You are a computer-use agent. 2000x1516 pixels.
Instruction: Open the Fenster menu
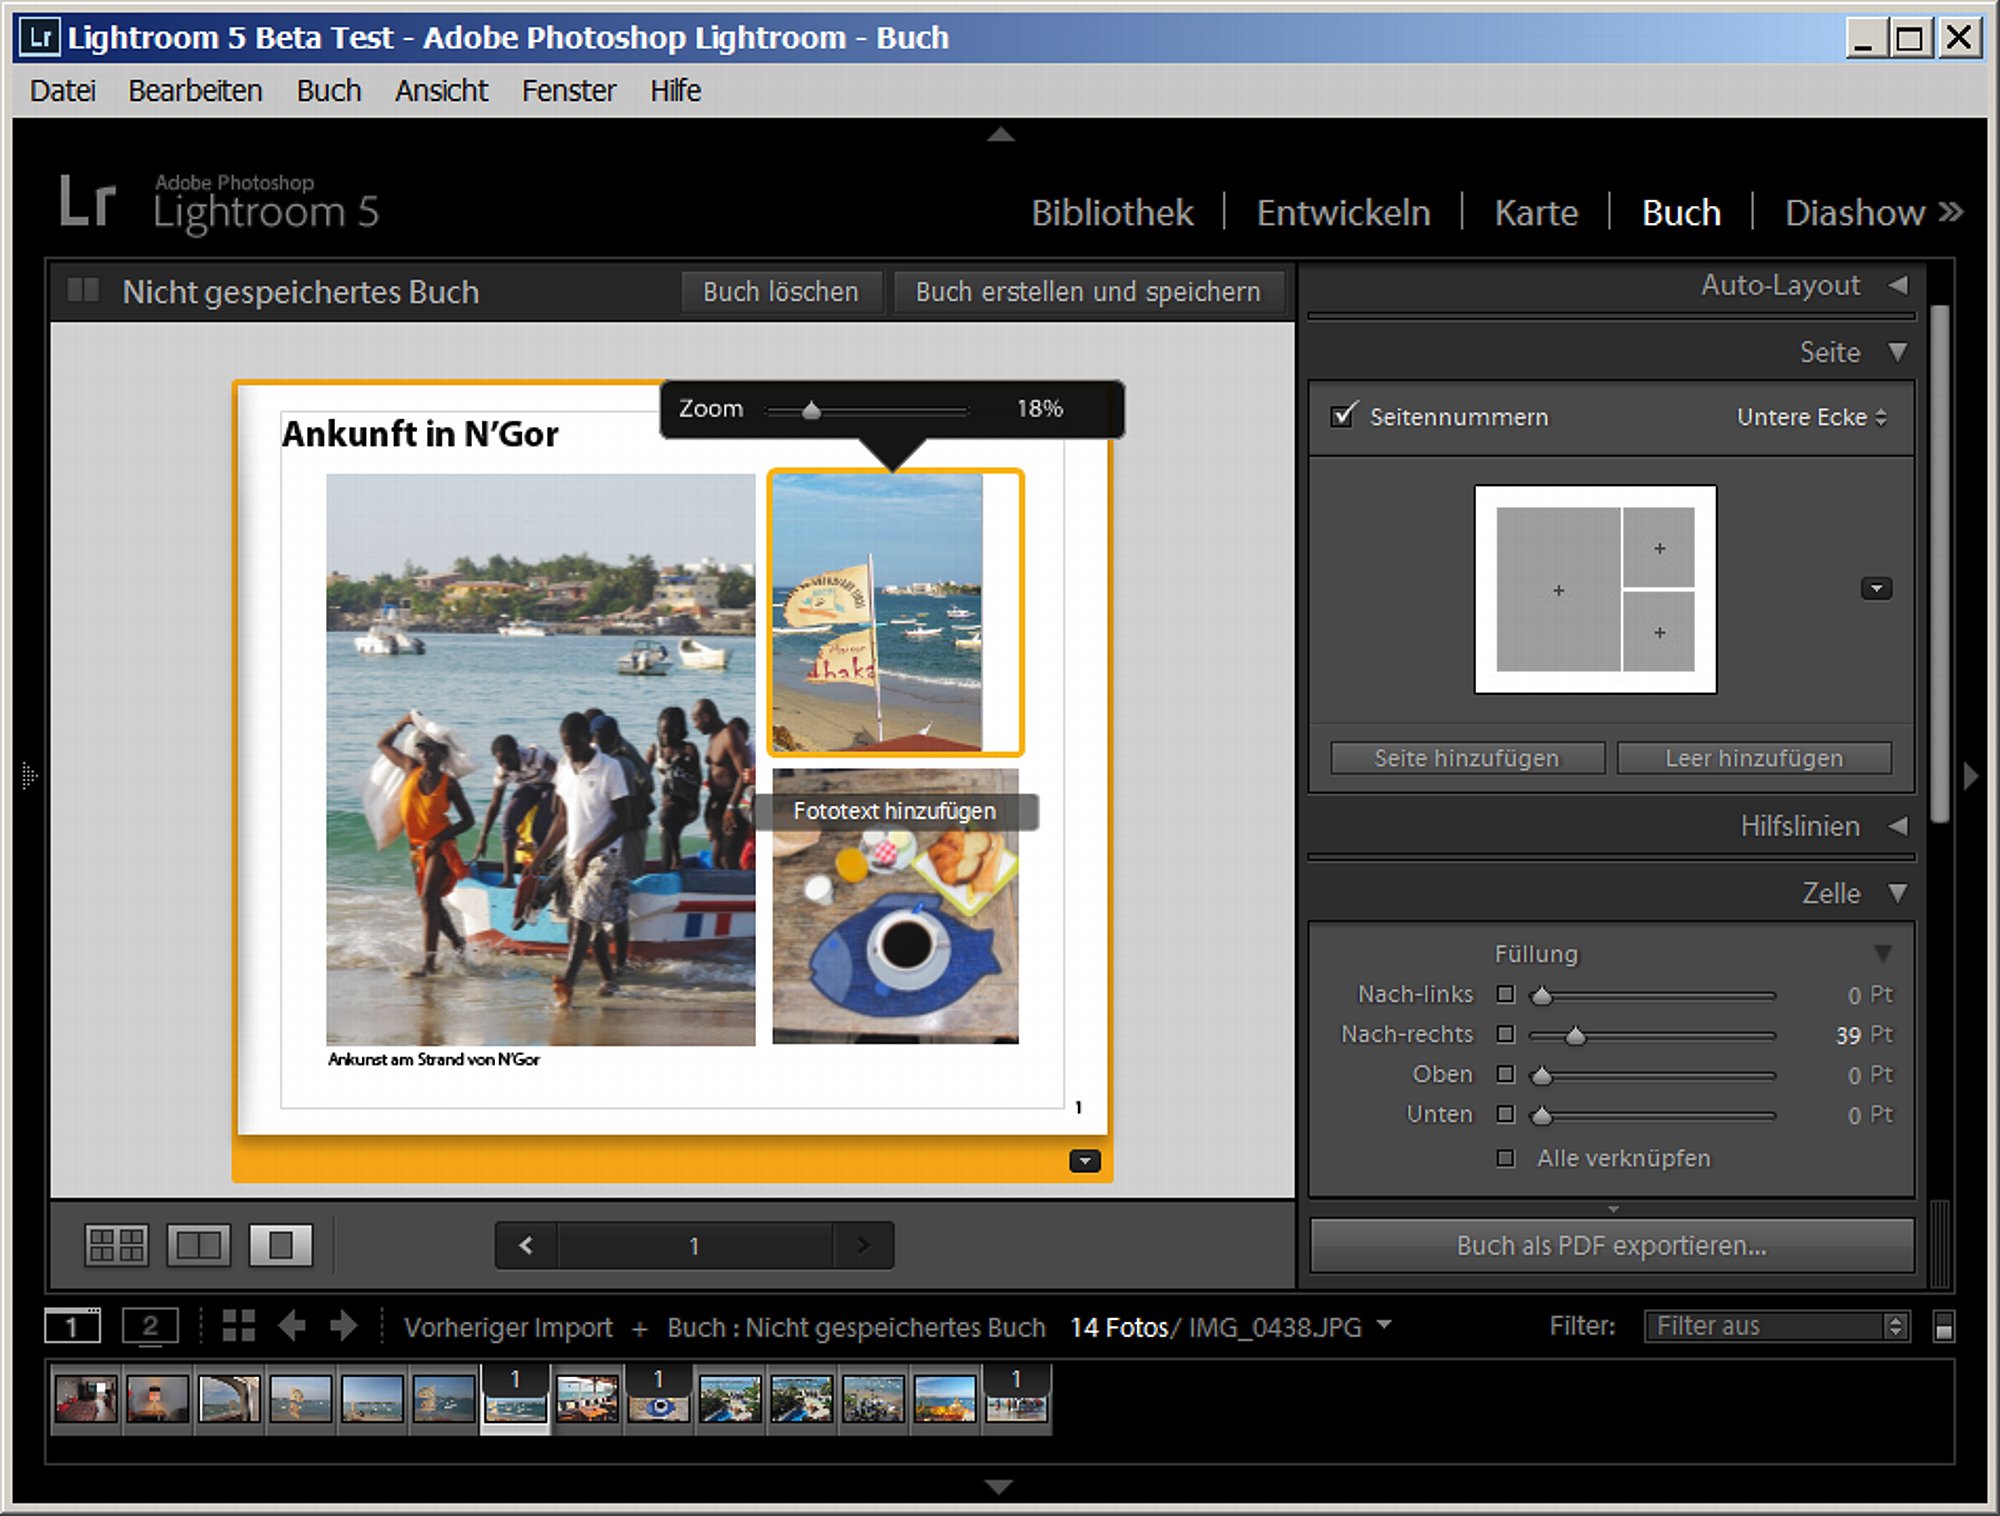click(569, 91)
